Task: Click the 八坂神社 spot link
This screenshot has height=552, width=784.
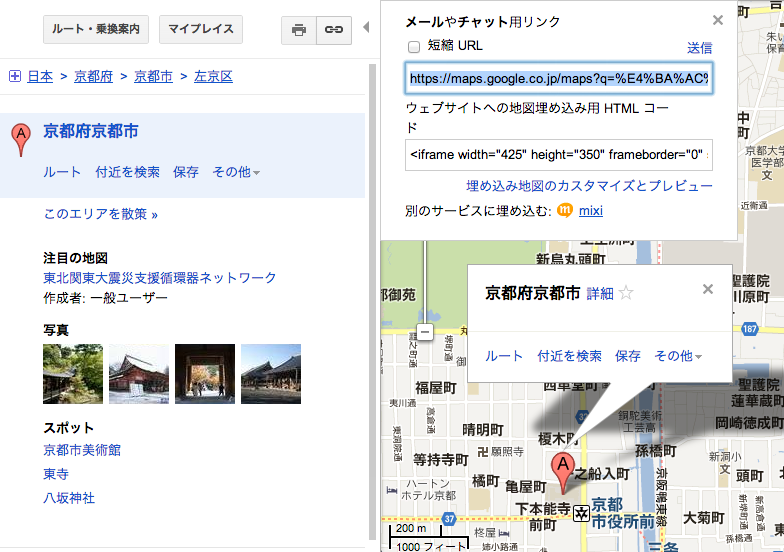Action: (69, 498)
